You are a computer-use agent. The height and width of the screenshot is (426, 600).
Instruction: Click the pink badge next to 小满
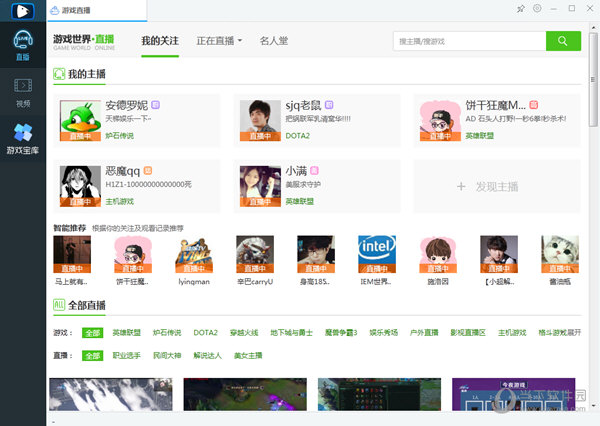(x=314, y=170)
